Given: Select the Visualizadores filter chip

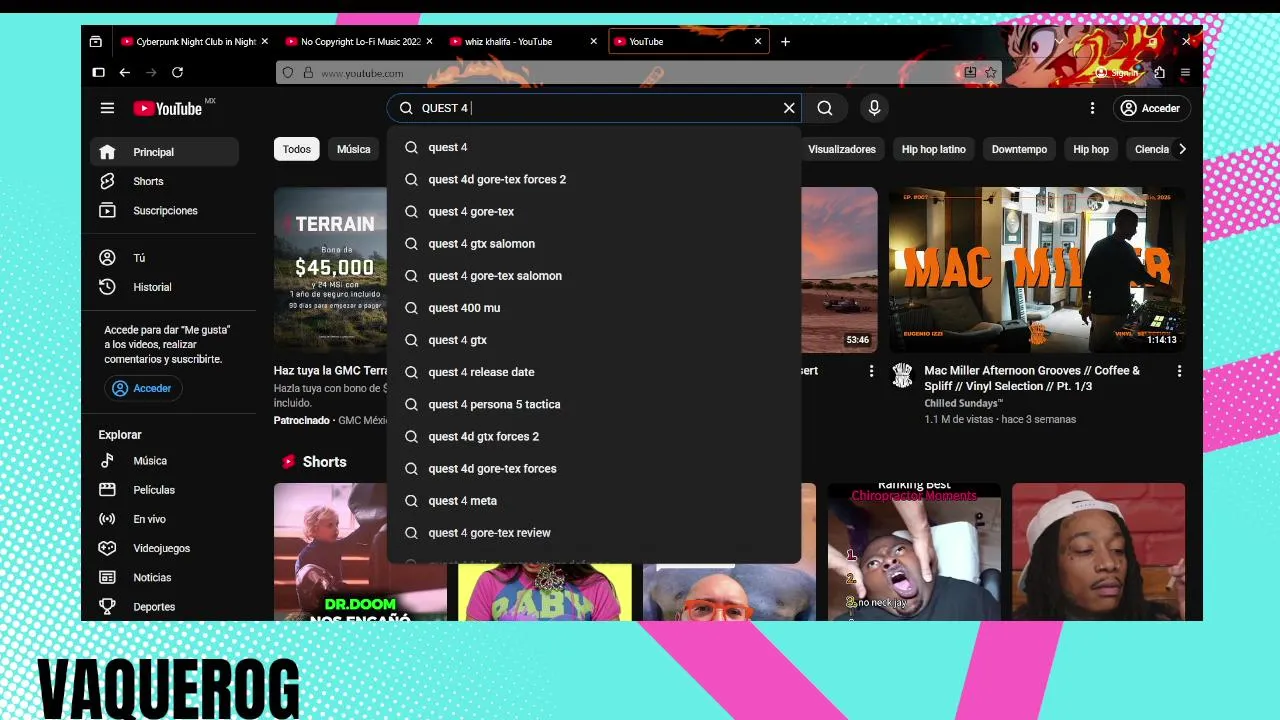Looking at the screenshot, I should point(841,149).
